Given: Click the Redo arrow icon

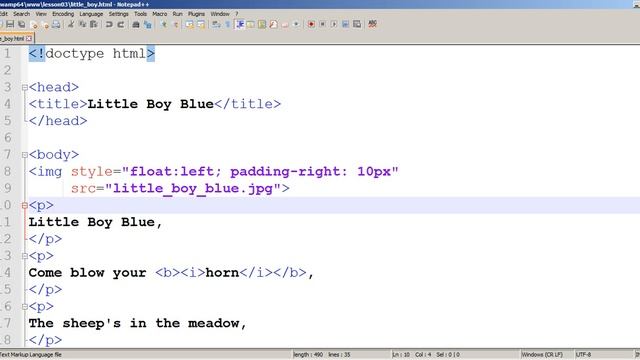Looking at the screenshot, I should 121,24.
